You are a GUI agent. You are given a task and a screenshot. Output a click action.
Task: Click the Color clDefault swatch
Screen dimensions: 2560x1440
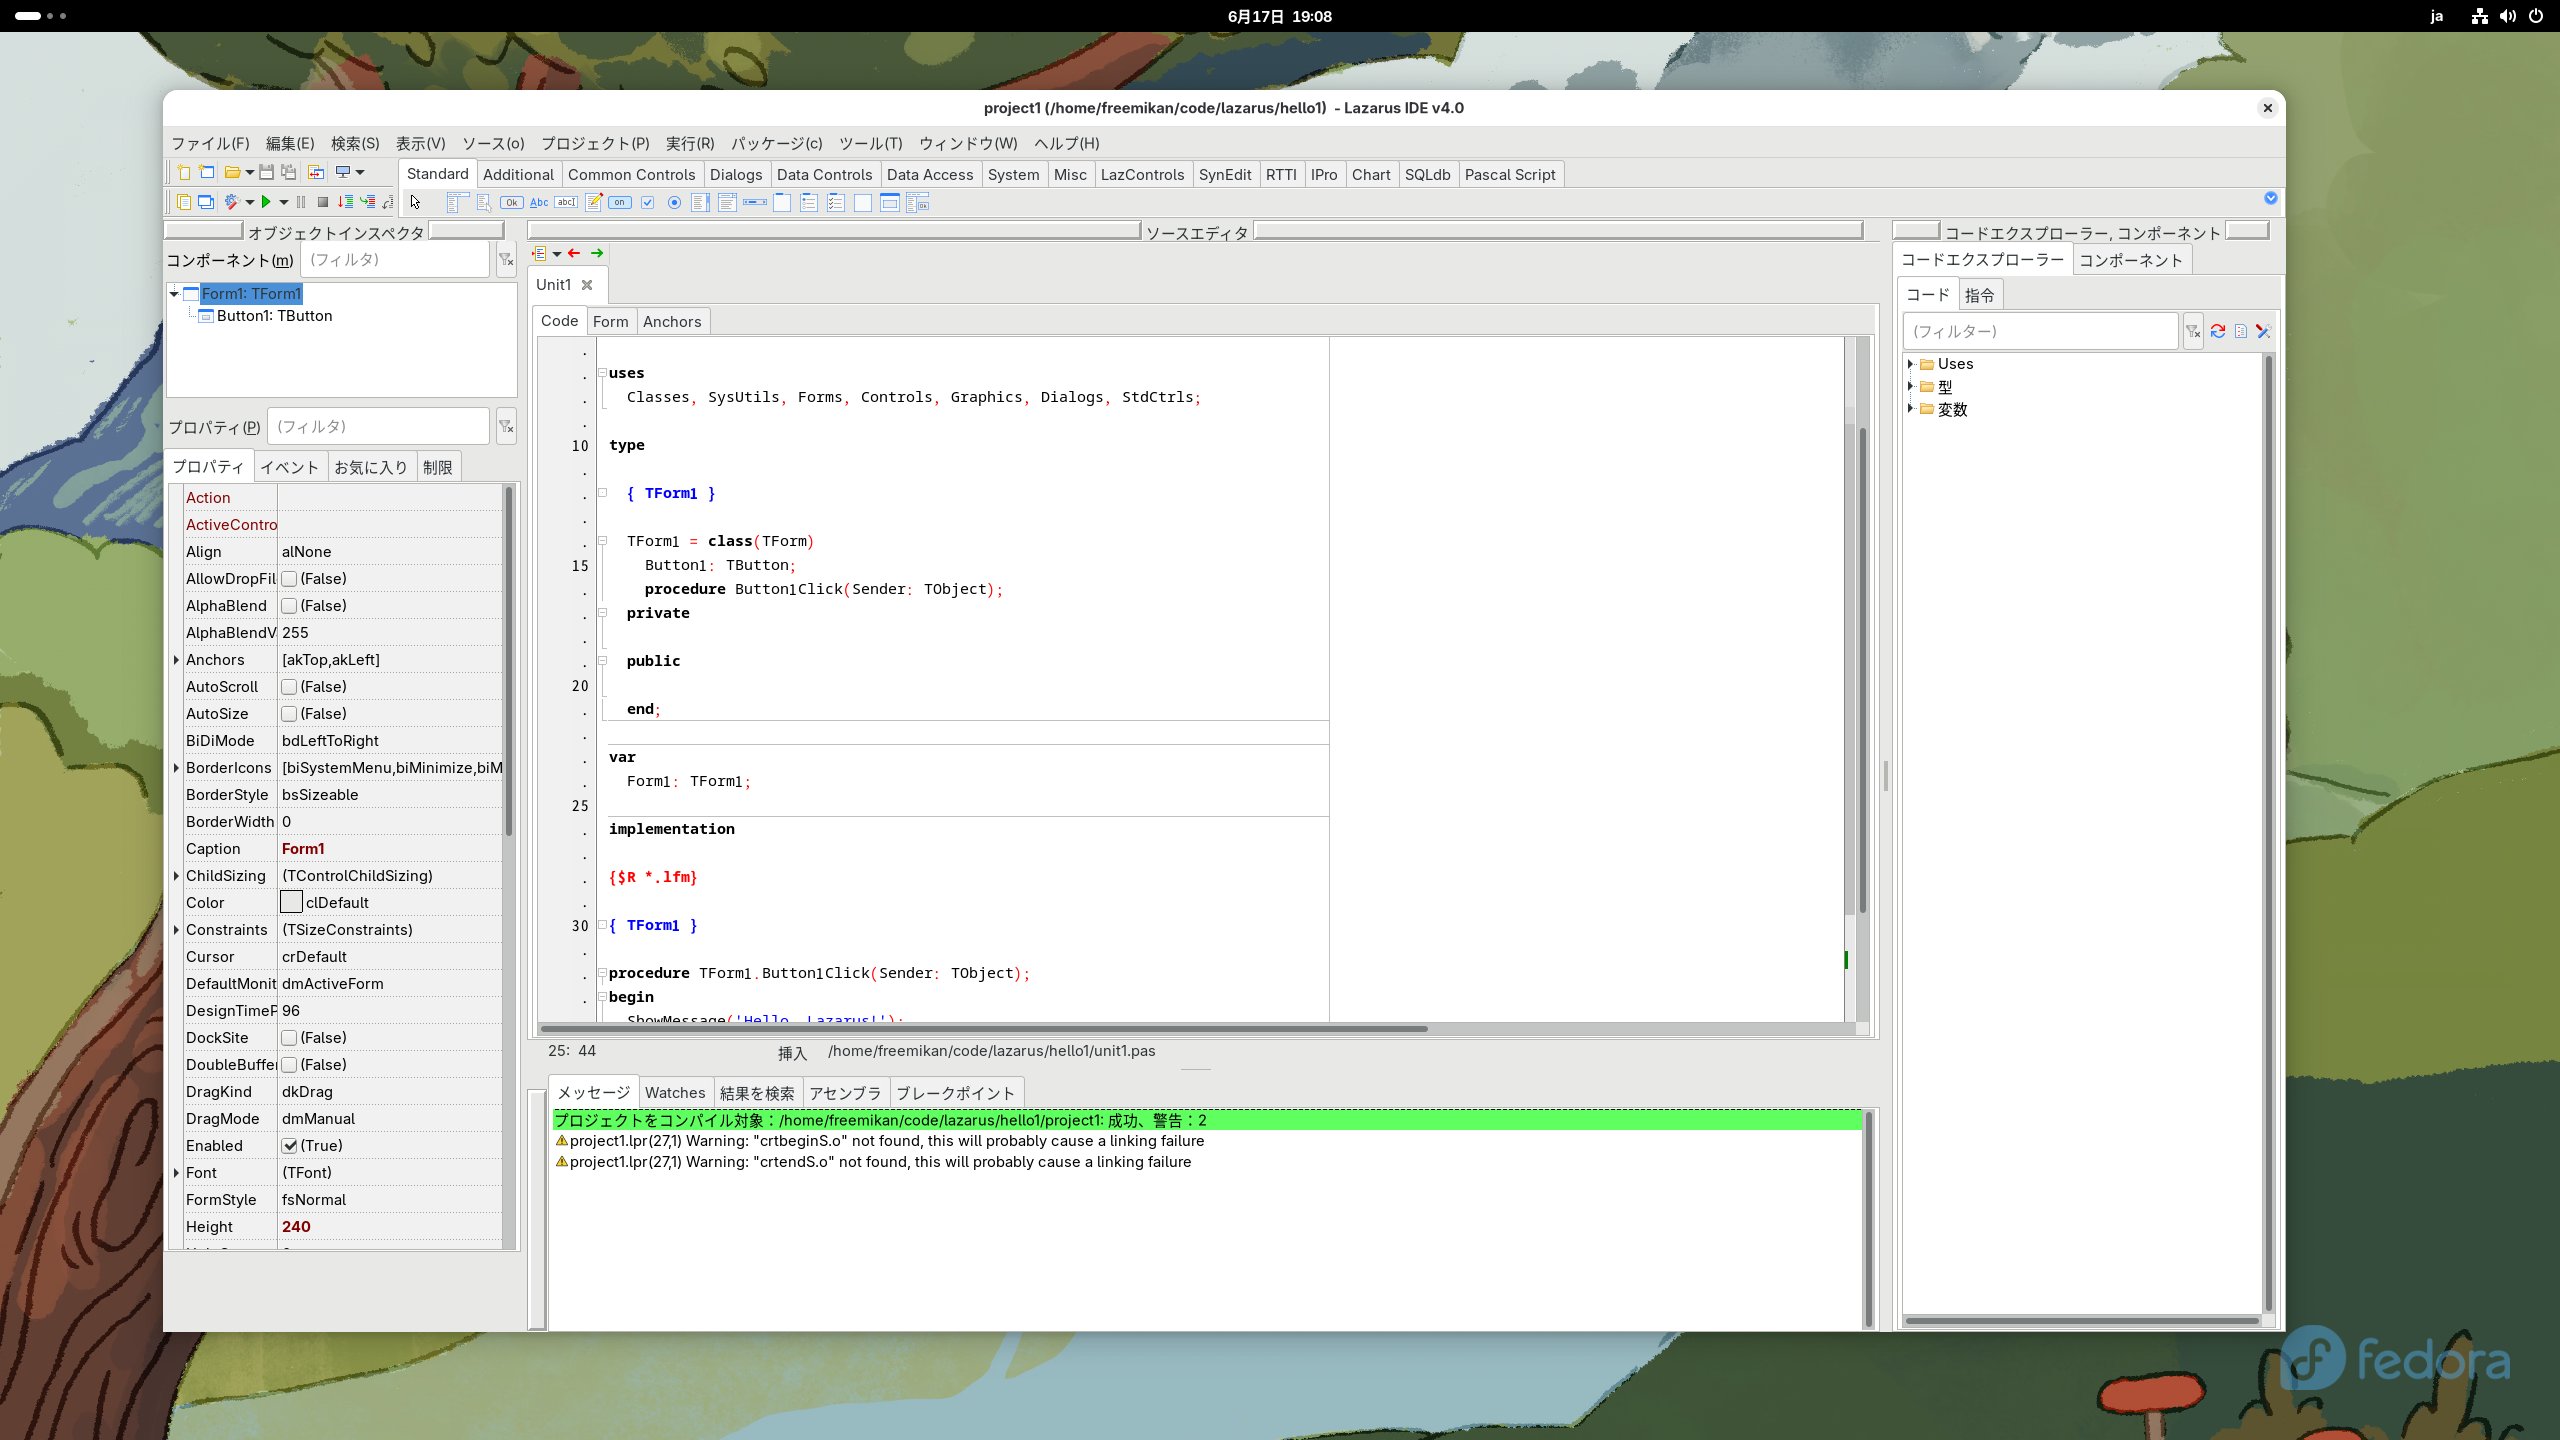click(x=291, y=903)
